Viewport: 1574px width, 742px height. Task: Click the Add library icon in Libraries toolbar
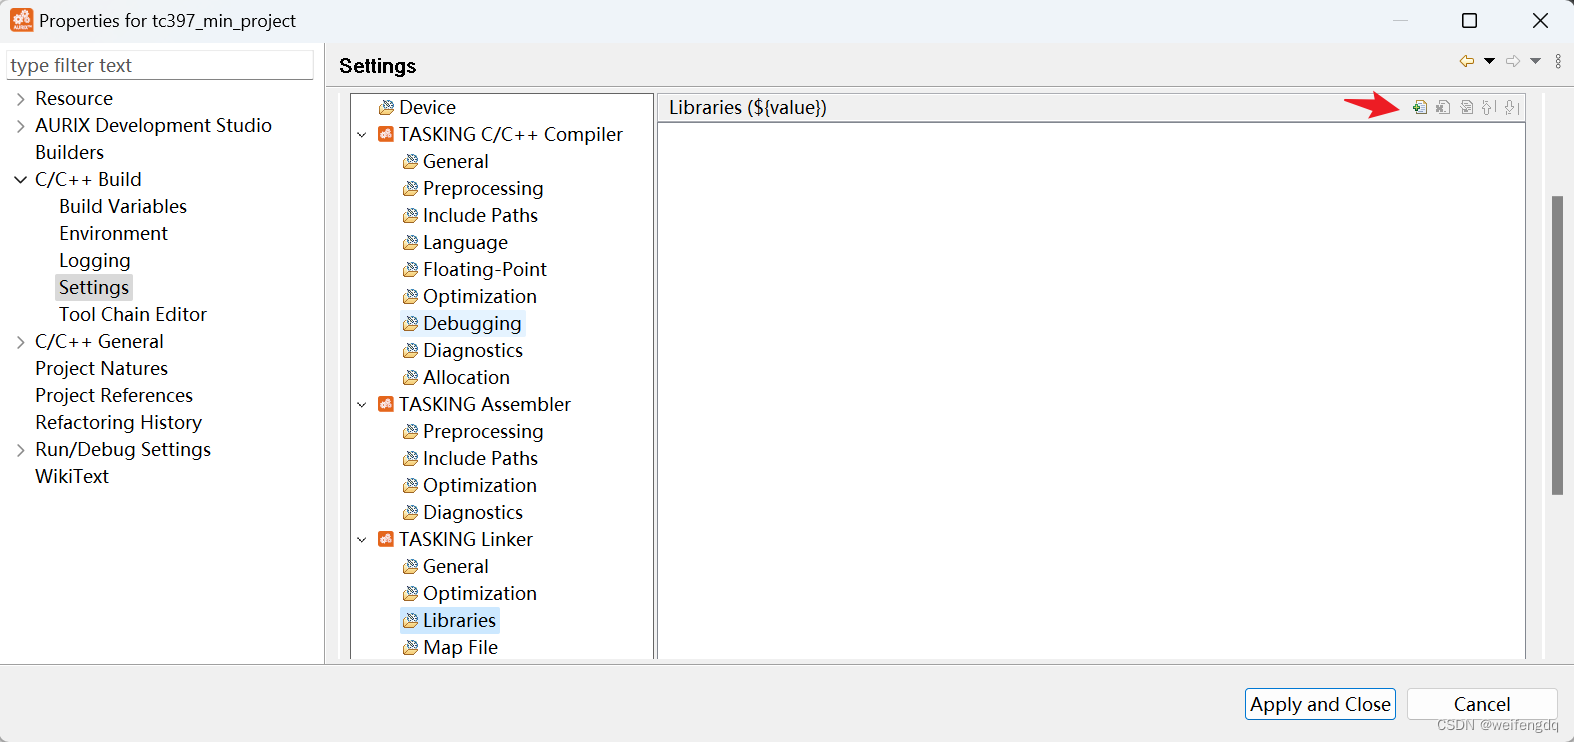click(x=1420, y=107)
